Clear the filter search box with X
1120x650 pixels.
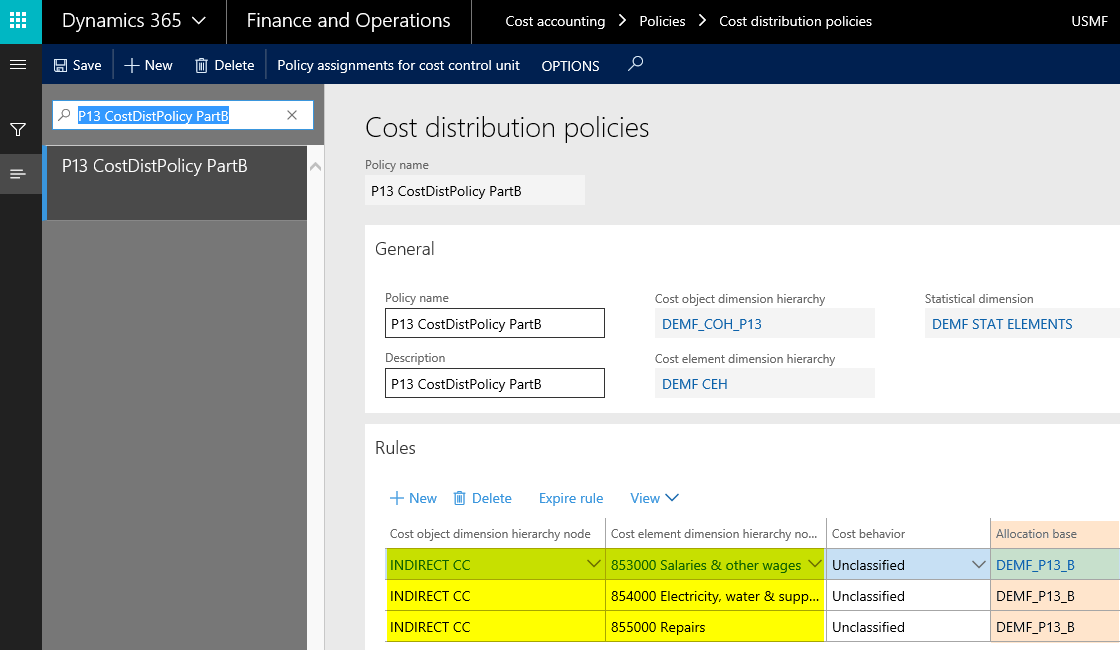click(292, 116)
